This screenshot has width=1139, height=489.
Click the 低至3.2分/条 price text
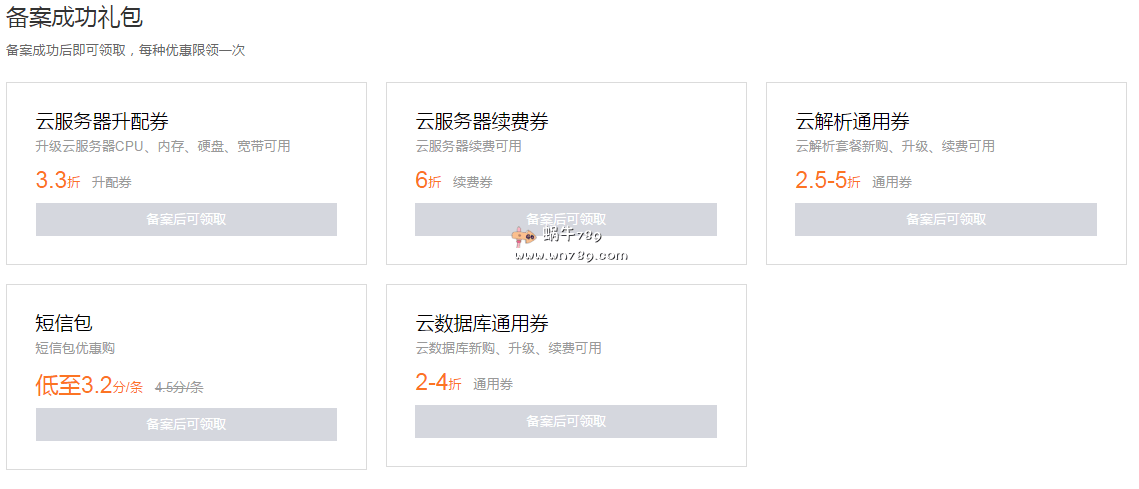point(89,386)
